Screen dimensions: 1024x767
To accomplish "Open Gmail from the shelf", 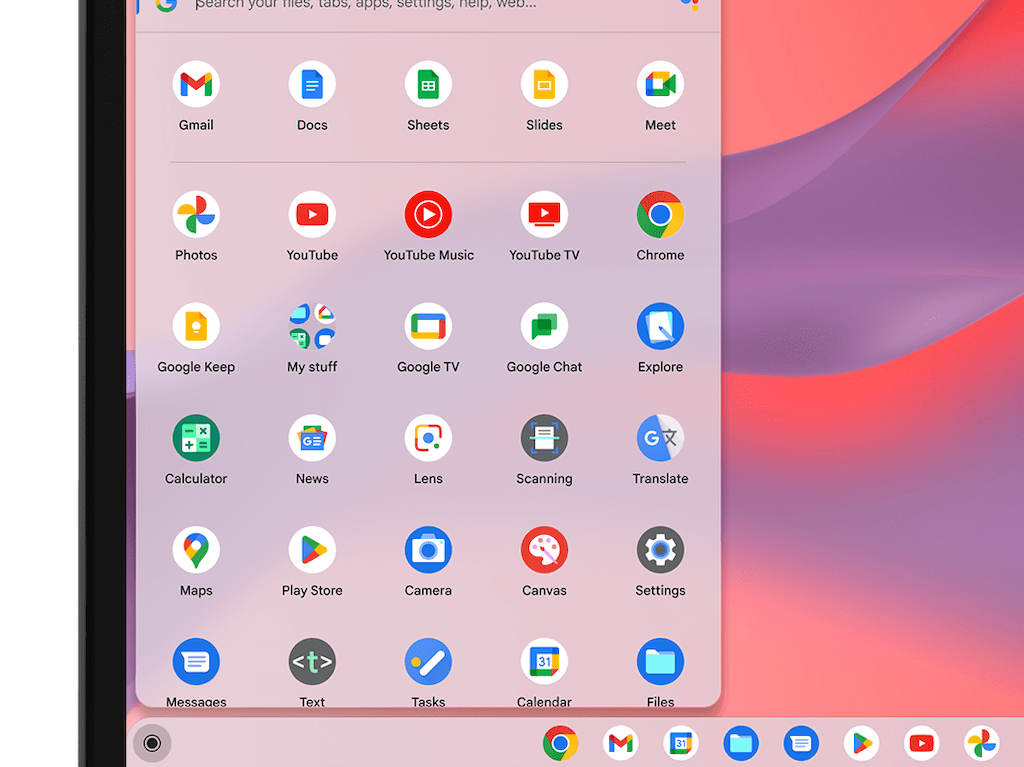I will (620, 743).
